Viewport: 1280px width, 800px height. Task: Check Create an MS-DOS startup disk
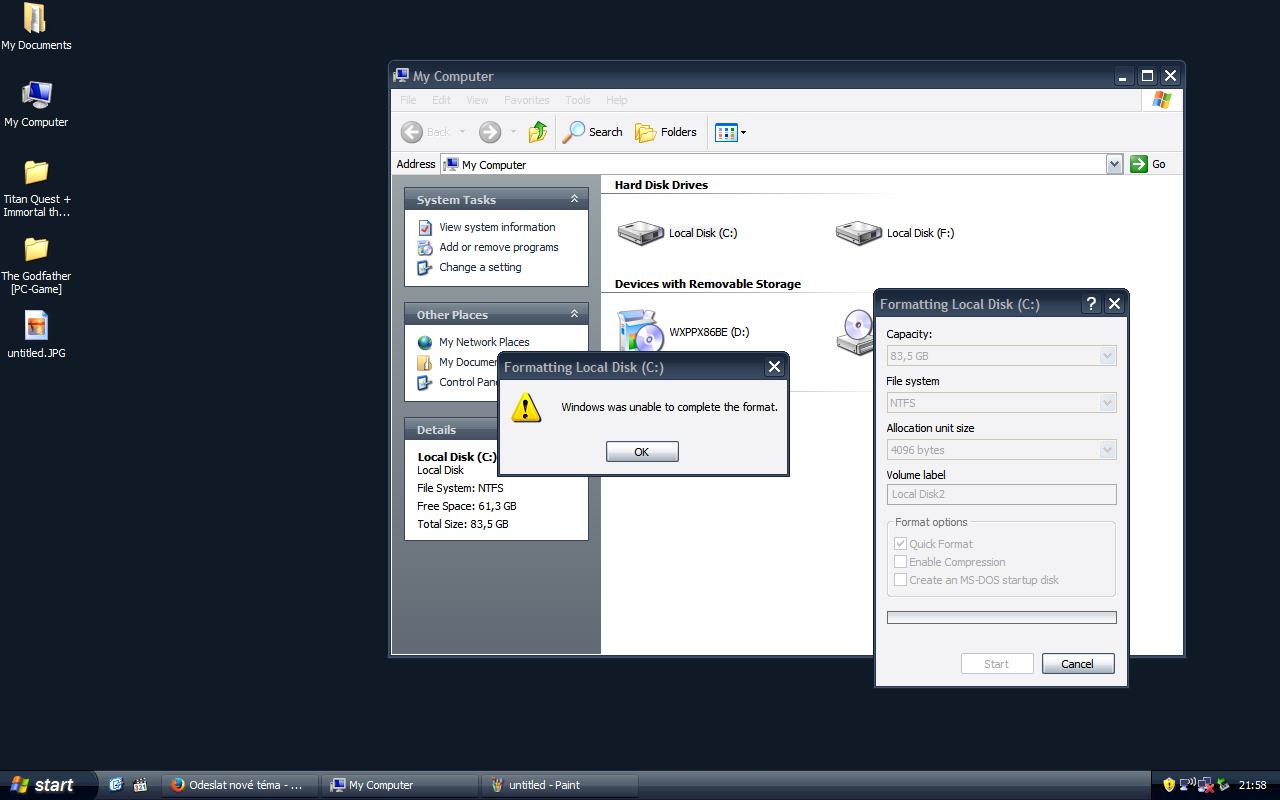900,580
